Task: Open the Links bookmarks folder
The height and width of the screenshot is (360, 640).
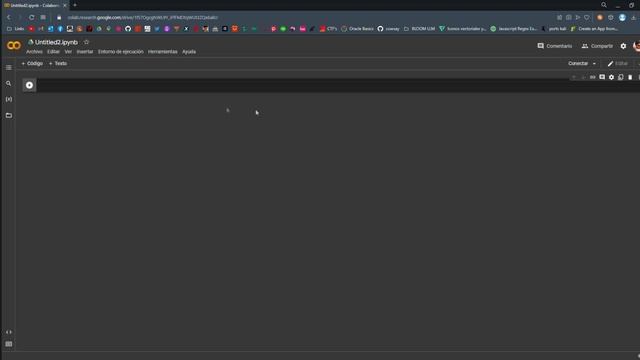Action: pos(16,29)
